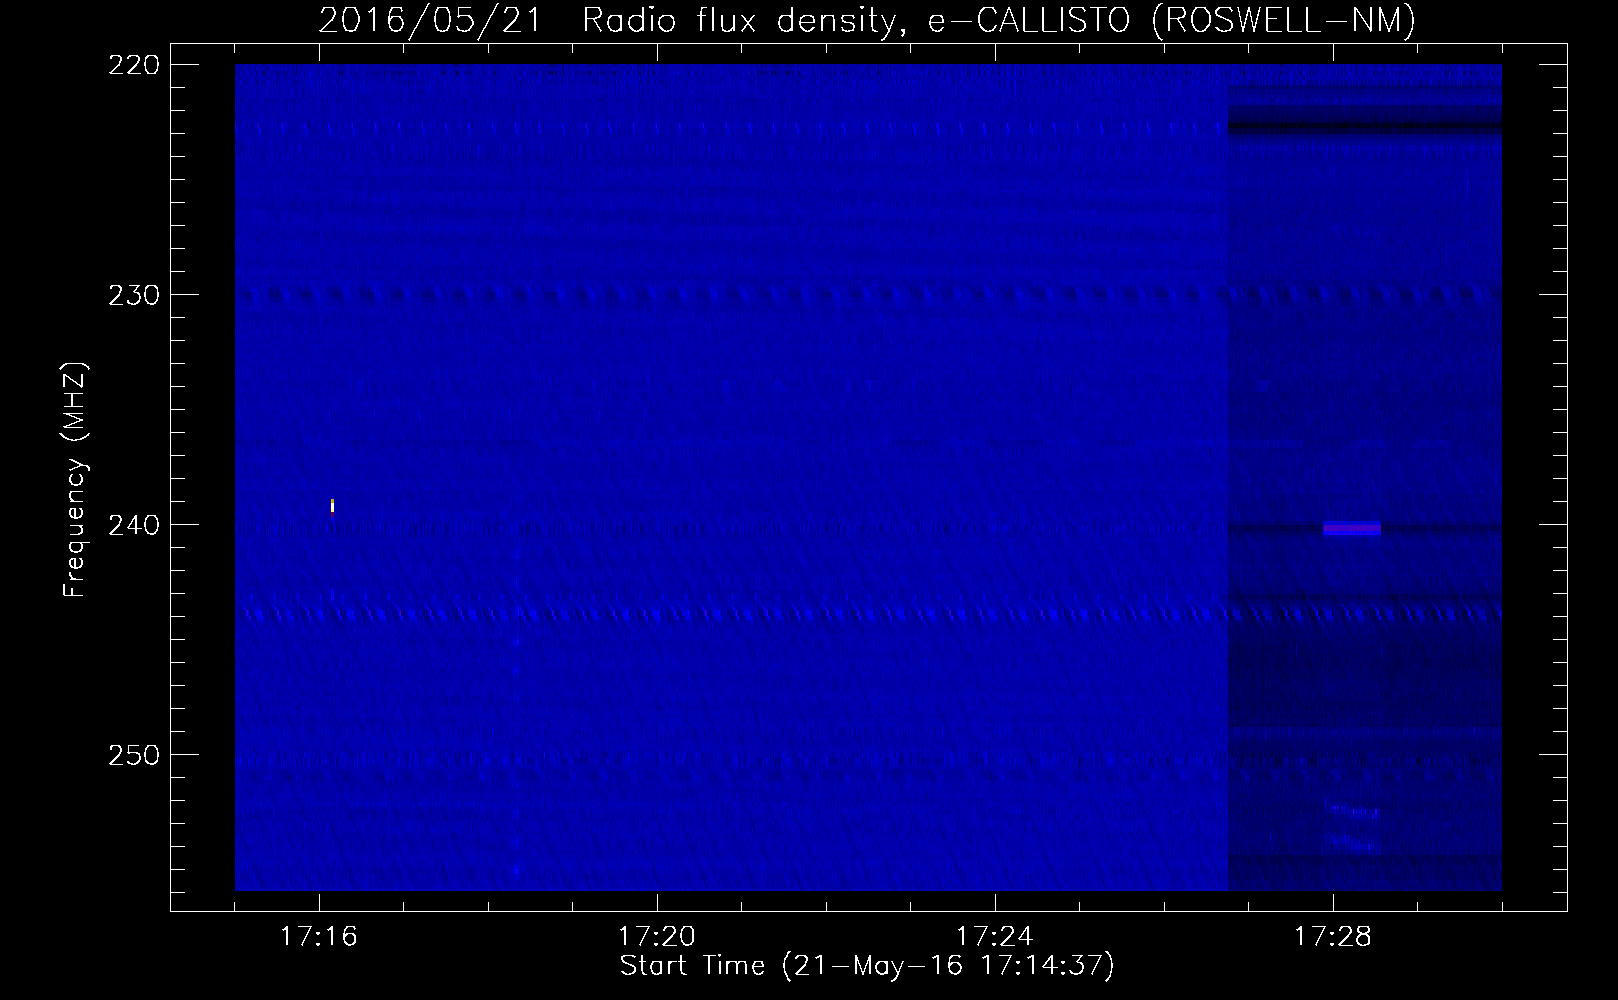The height and width of the screenshot is (1000, 1618).
Task: Click the purple burst at 240 MHz
Action: coord(1352,529)
